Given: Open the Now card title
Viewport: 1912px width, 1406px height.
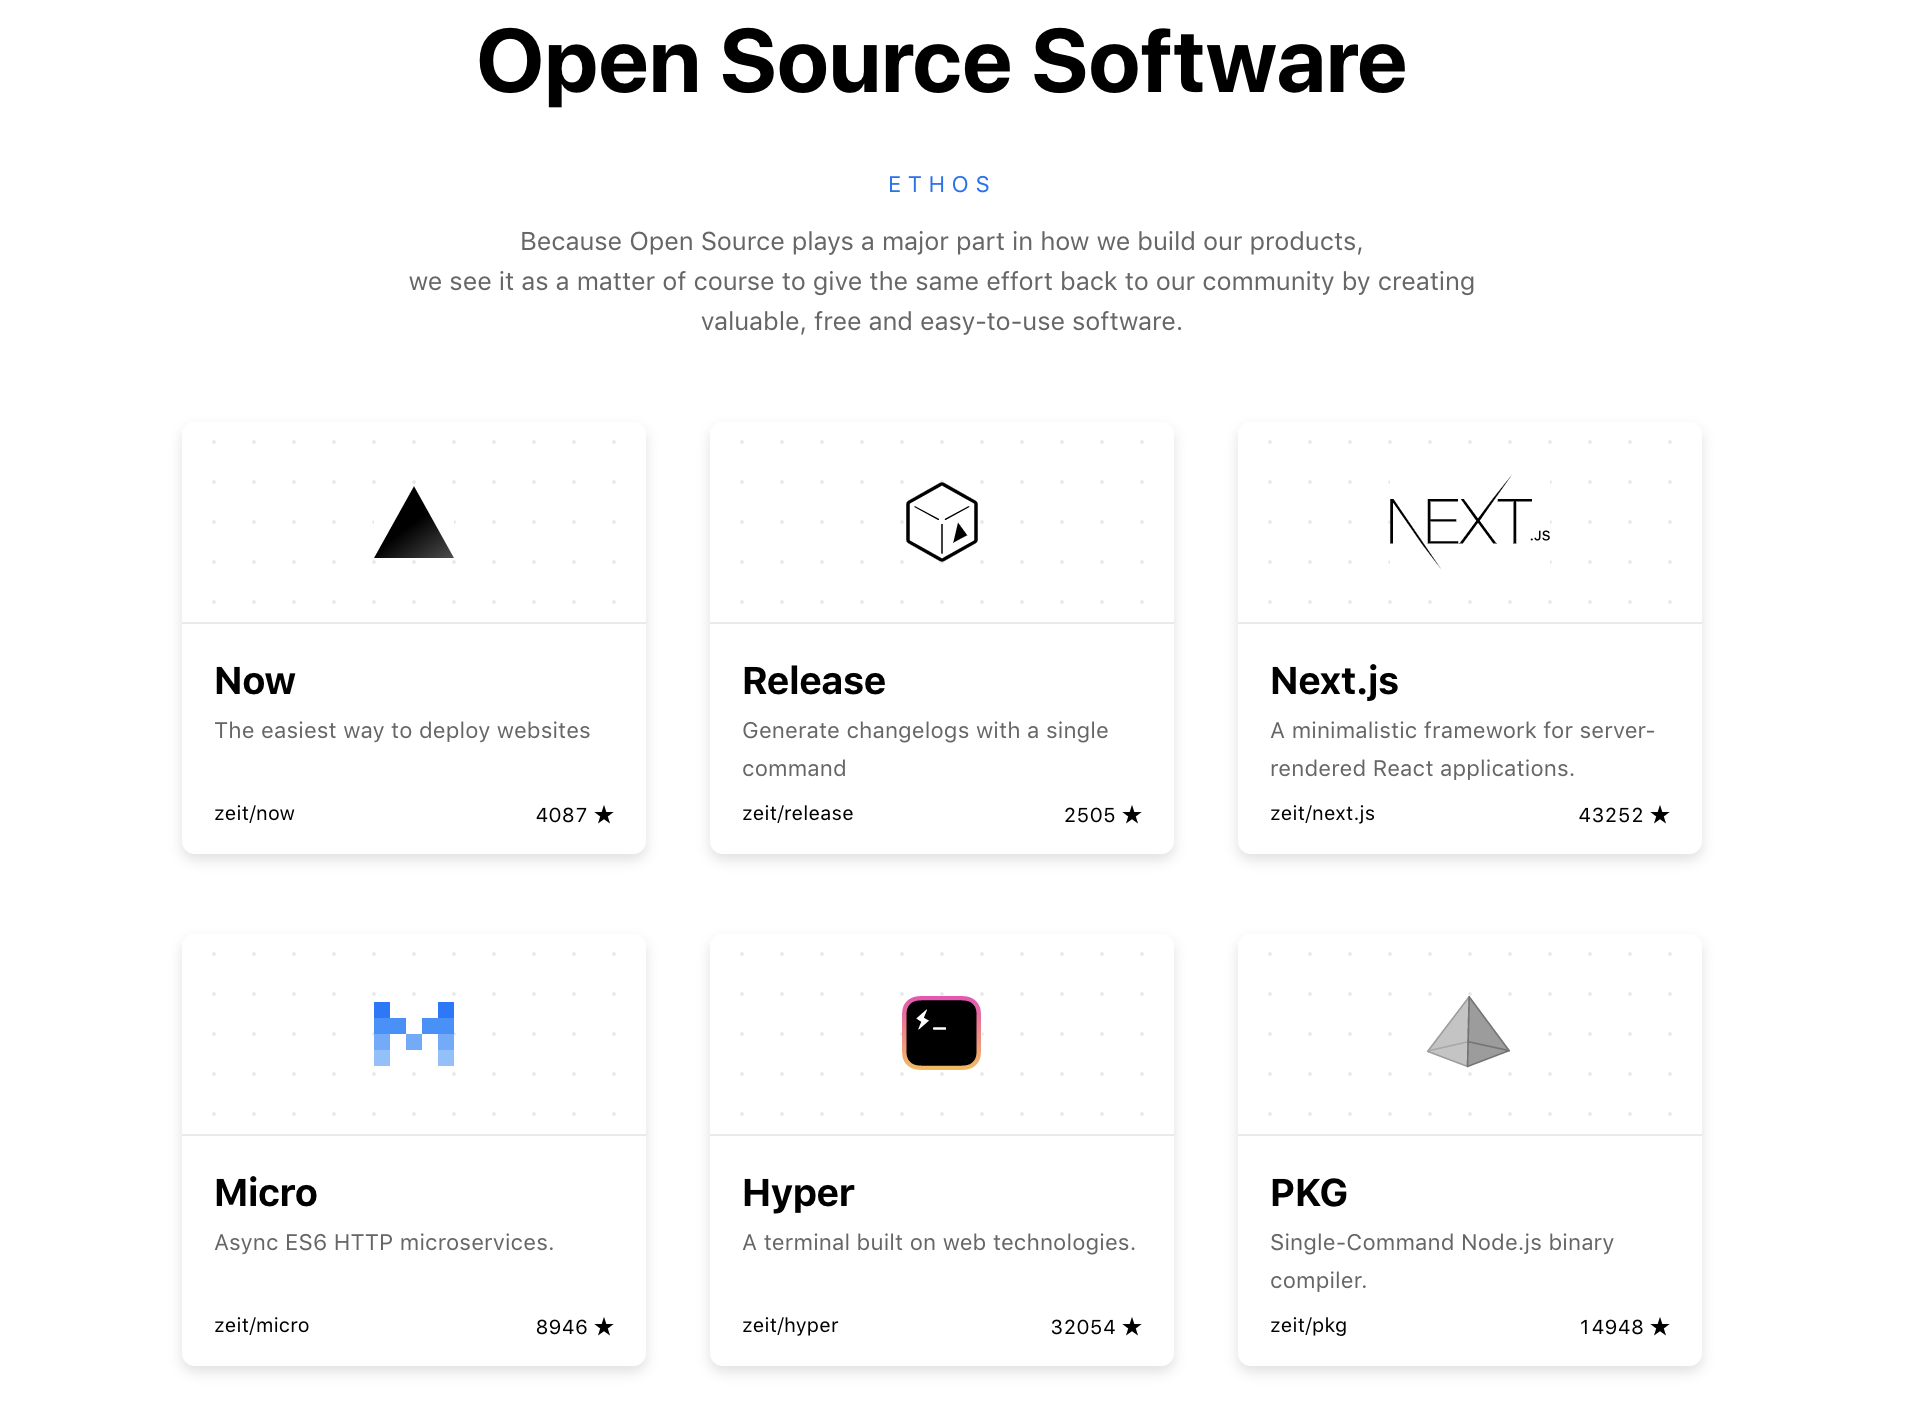Looking at the screenshot, I should click(x=255, y=681).
